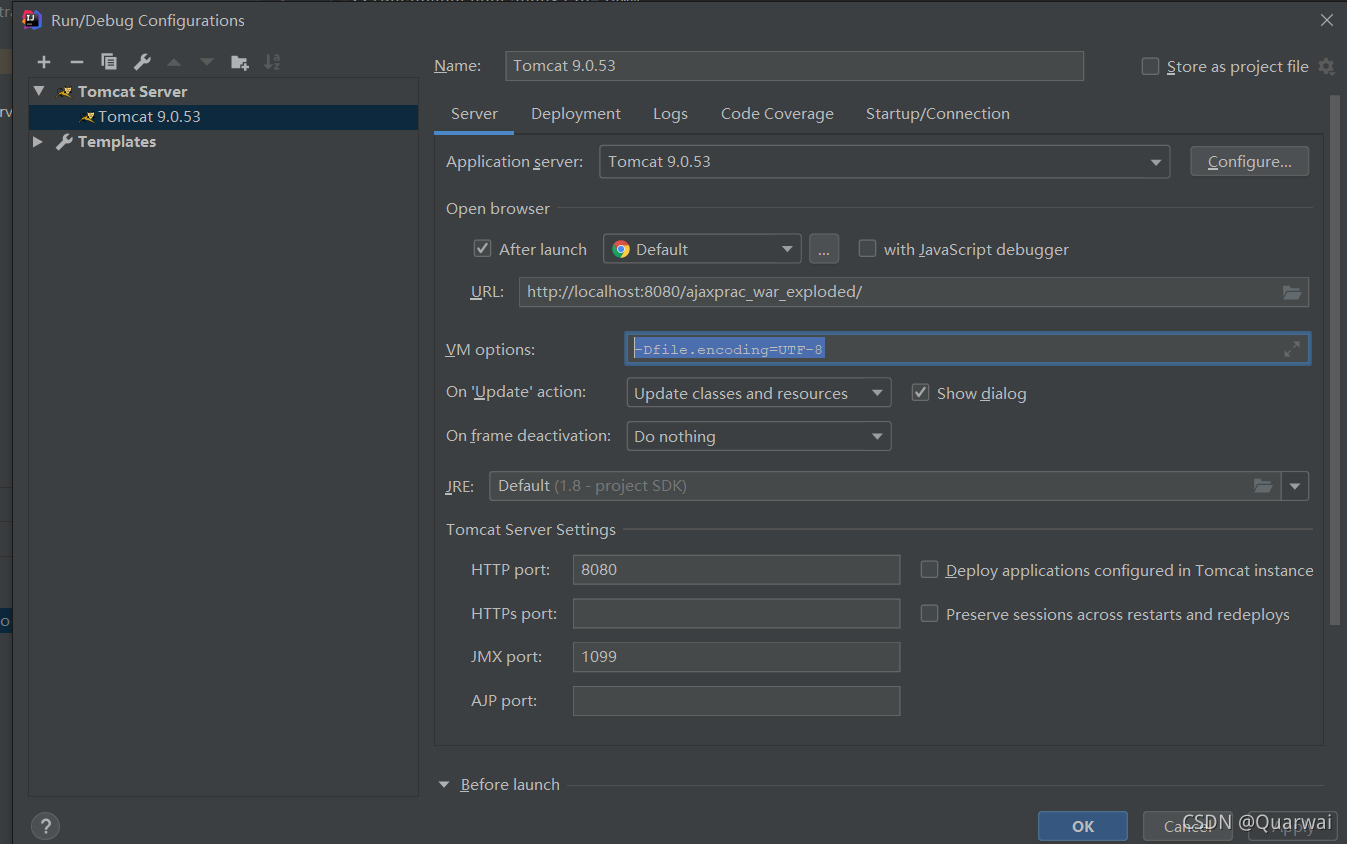The width and height of the screenshot is (1347, 844).
Task: Open settings gear next to Store as project file
Action: (1326, 66)
